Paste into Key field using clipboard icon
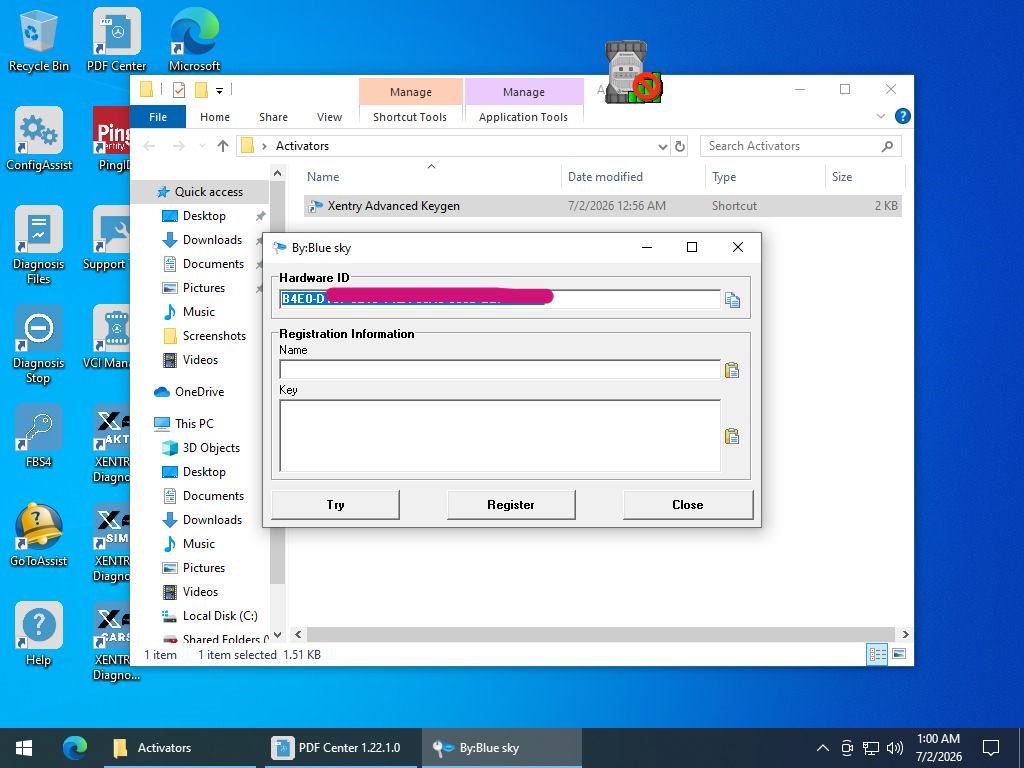 point(732,436)
